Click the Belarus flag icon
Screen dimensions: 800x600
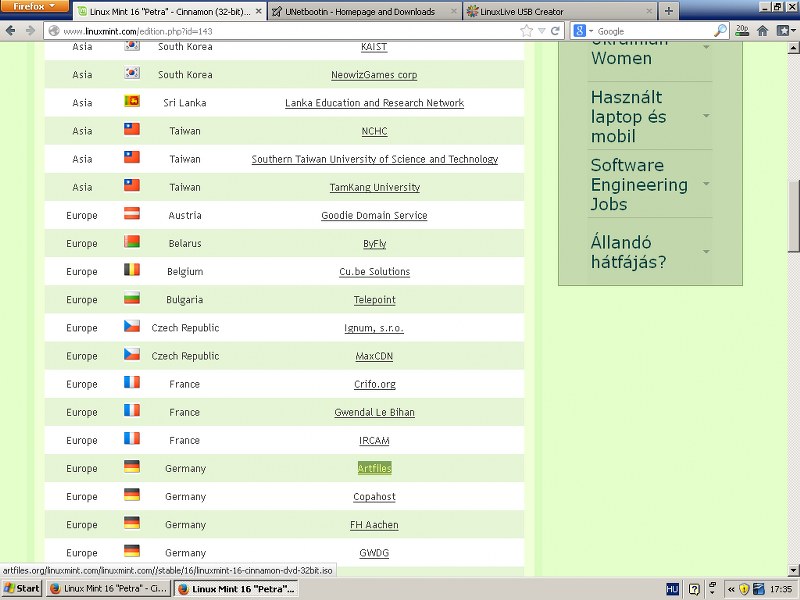click(x=132, y=242)
